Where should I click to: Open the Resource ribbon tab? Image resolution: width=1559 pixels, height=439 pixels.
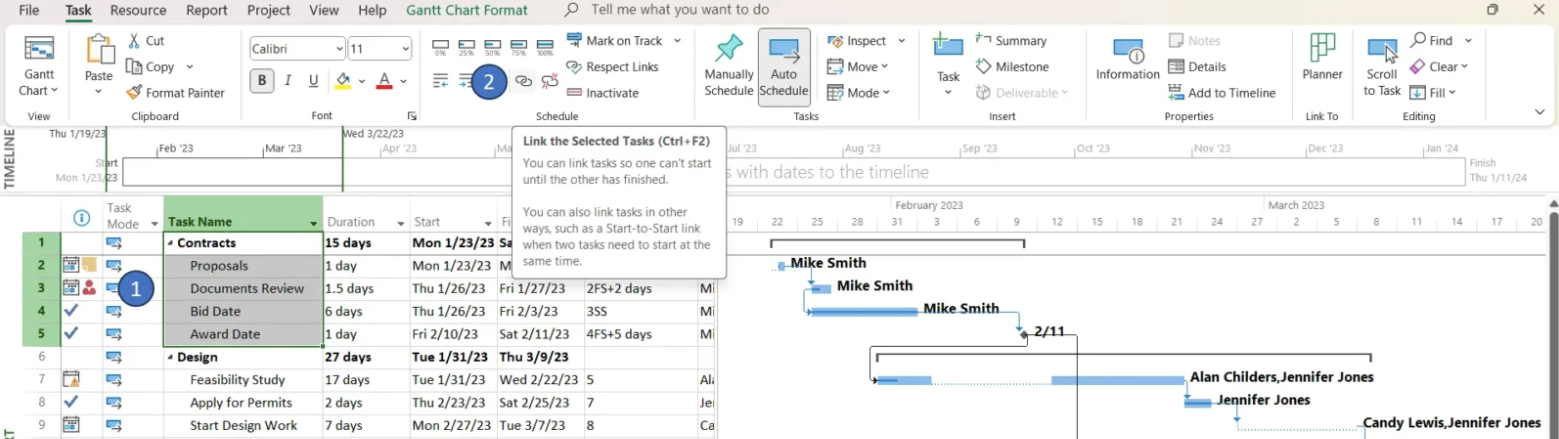[x=138, y=10]
